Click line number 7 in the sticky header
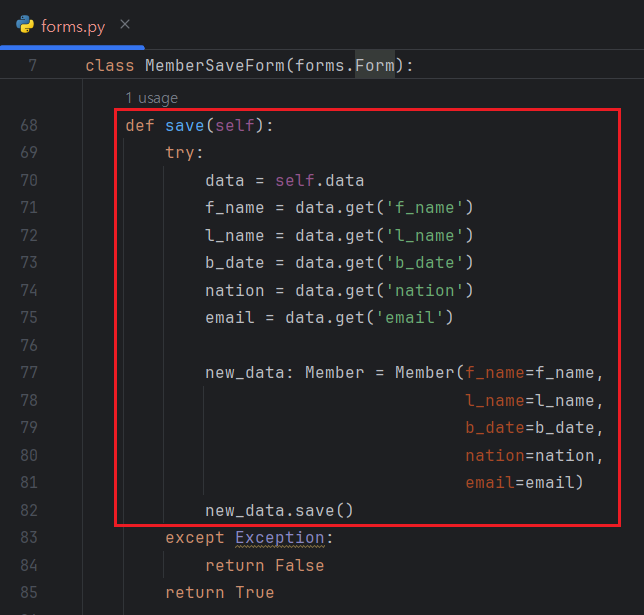 coord(32,66)
